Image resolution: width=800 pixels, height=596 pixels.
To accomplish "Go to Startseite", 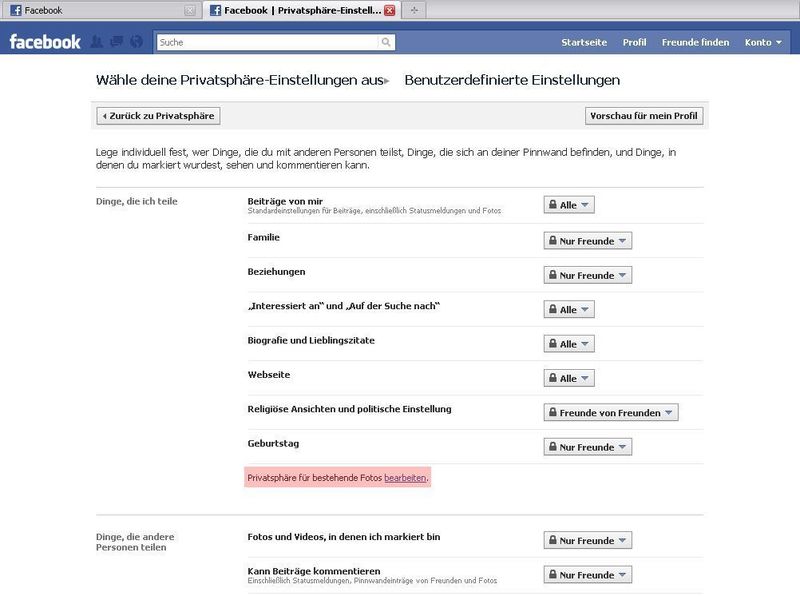I will [x=584, y=42].
